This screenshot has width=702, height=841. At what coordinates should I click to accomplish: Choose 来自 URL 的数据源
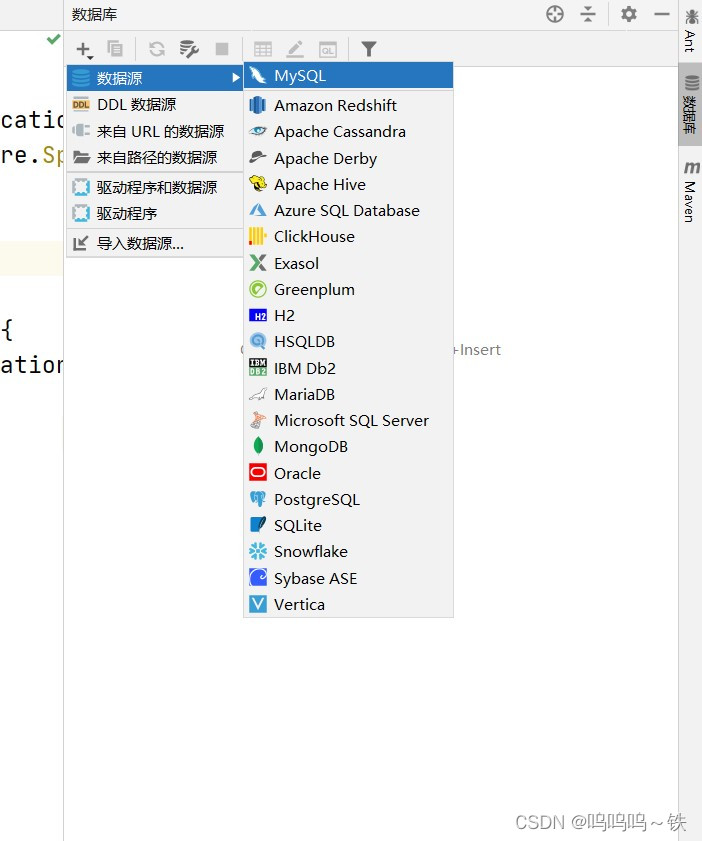[155, 131]
